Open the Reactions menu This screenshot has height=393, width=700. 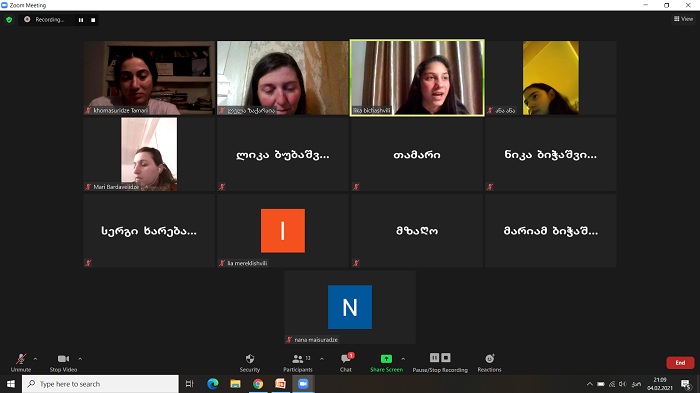[x=490, y=362]
